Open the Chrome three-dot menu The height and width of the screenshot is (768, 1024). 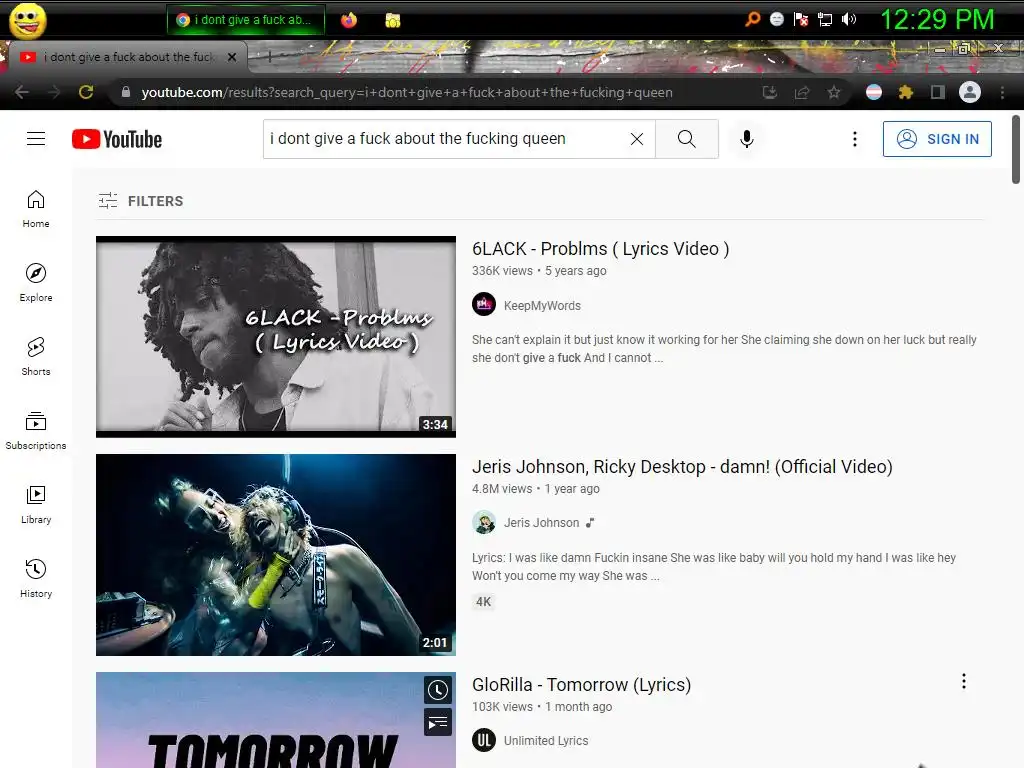(x=1002, y=92)
